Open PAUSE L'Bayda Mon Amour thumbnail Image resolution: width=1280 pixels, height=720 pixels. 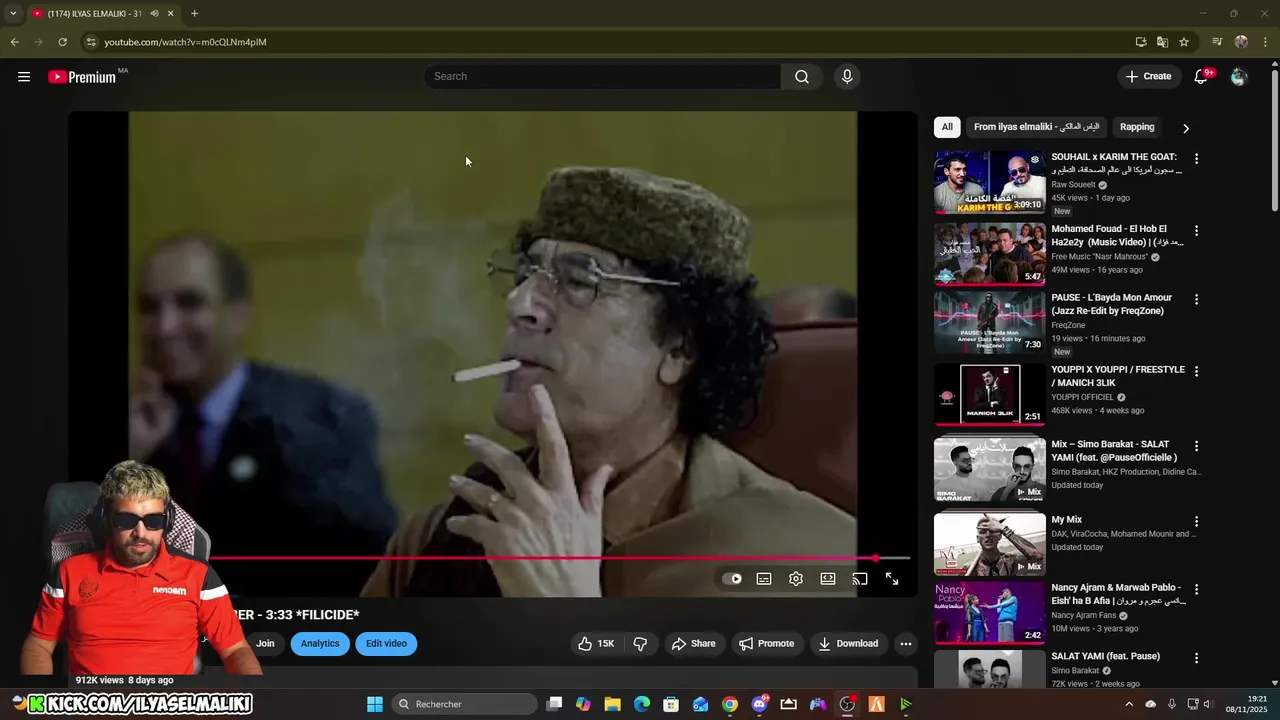990,323
